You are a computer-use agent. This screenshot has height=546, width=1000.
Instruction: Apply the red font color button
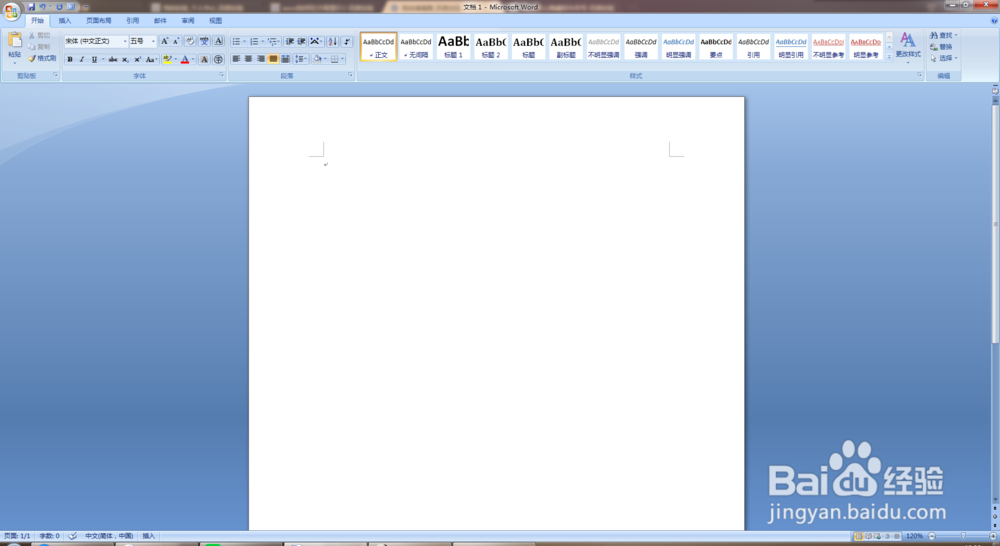click(x=185, y=59)
